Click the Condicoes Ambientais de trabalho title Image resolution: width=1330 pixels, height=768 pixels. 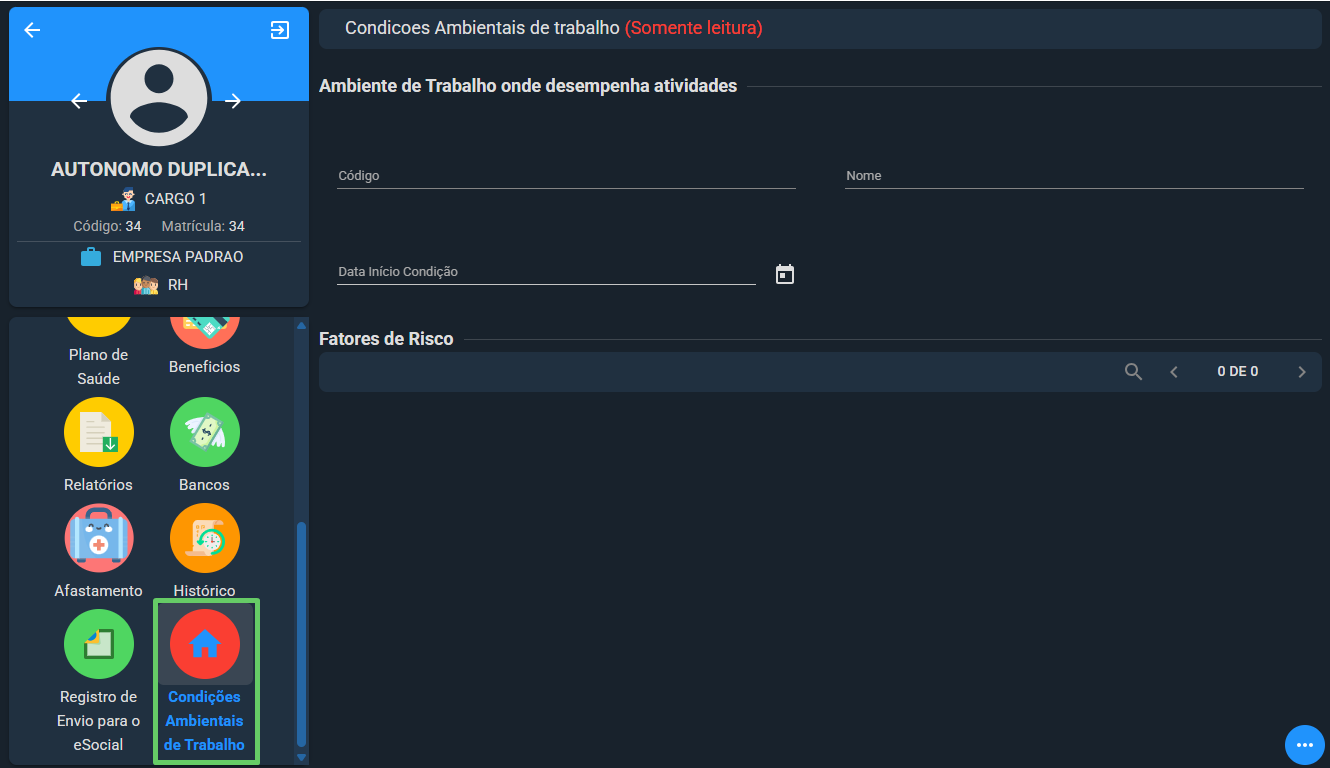[483, 29]
